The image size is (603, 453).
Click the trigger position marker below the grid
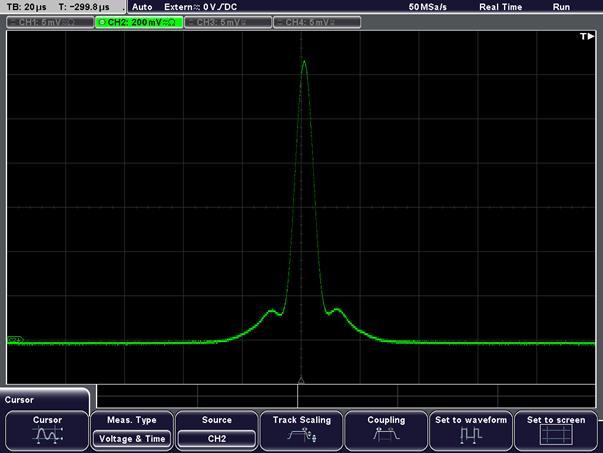301,381
